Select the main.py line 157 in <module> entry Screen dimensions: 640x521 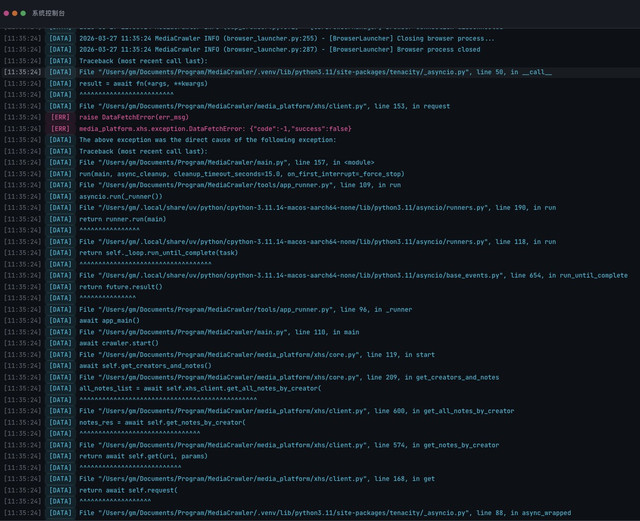227,163
